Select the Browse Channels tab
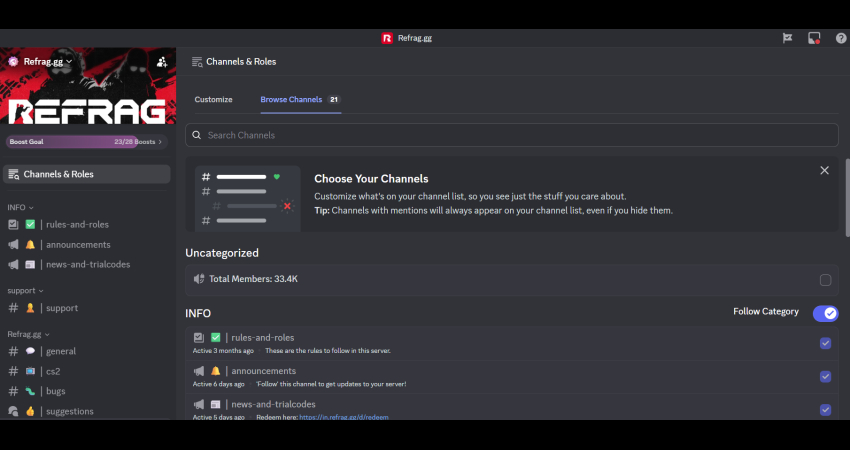This screenshot has width=850, height=450. (x=291, y=100)
